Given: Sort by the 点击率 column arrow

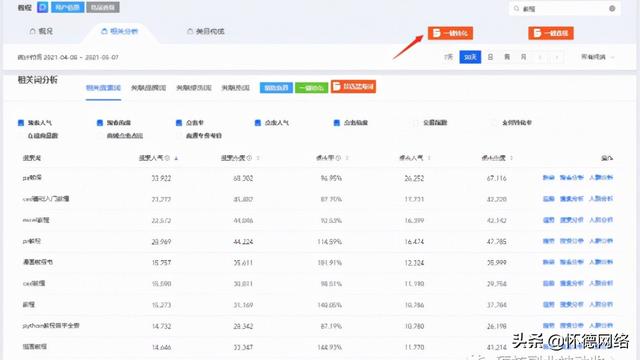Looking at the screenshot, I should [347, 158].
